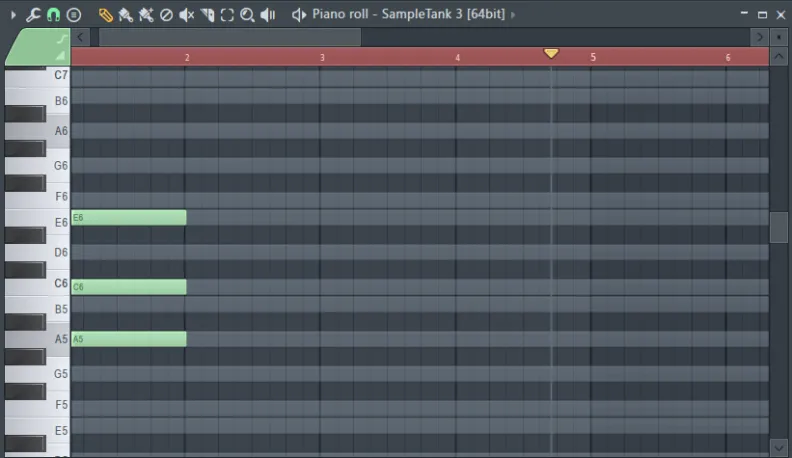Click the speaker arrows target channel icon
This screenshot has height=458, width=792.
click(x=299, y=15)
